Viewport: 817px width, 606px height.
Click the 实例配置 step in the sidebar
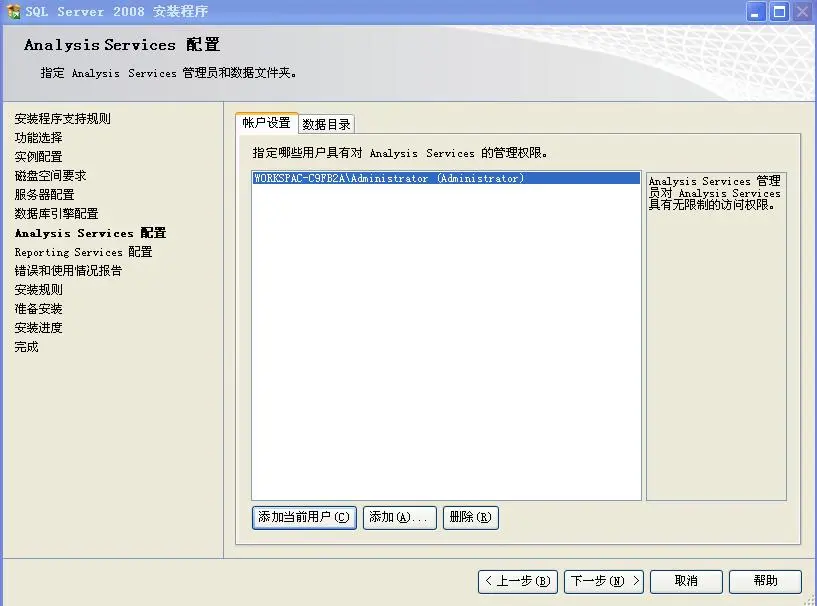[x=39, y=157]
